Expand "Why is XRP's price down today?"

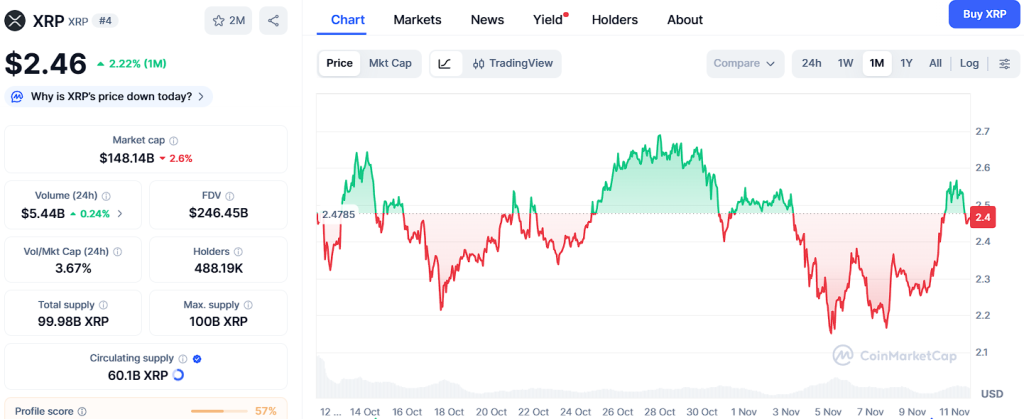click(109, 96)
